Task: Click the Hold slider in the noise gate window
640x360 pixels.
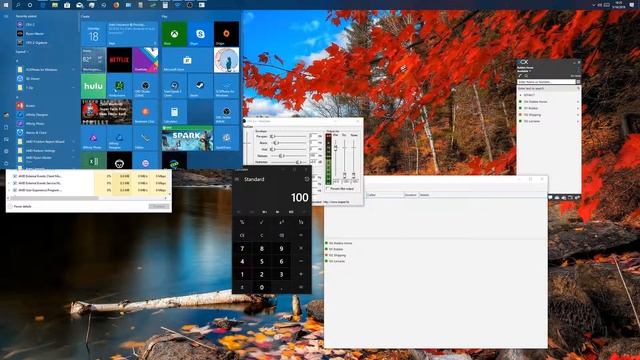Action: (x=288, y=149)
